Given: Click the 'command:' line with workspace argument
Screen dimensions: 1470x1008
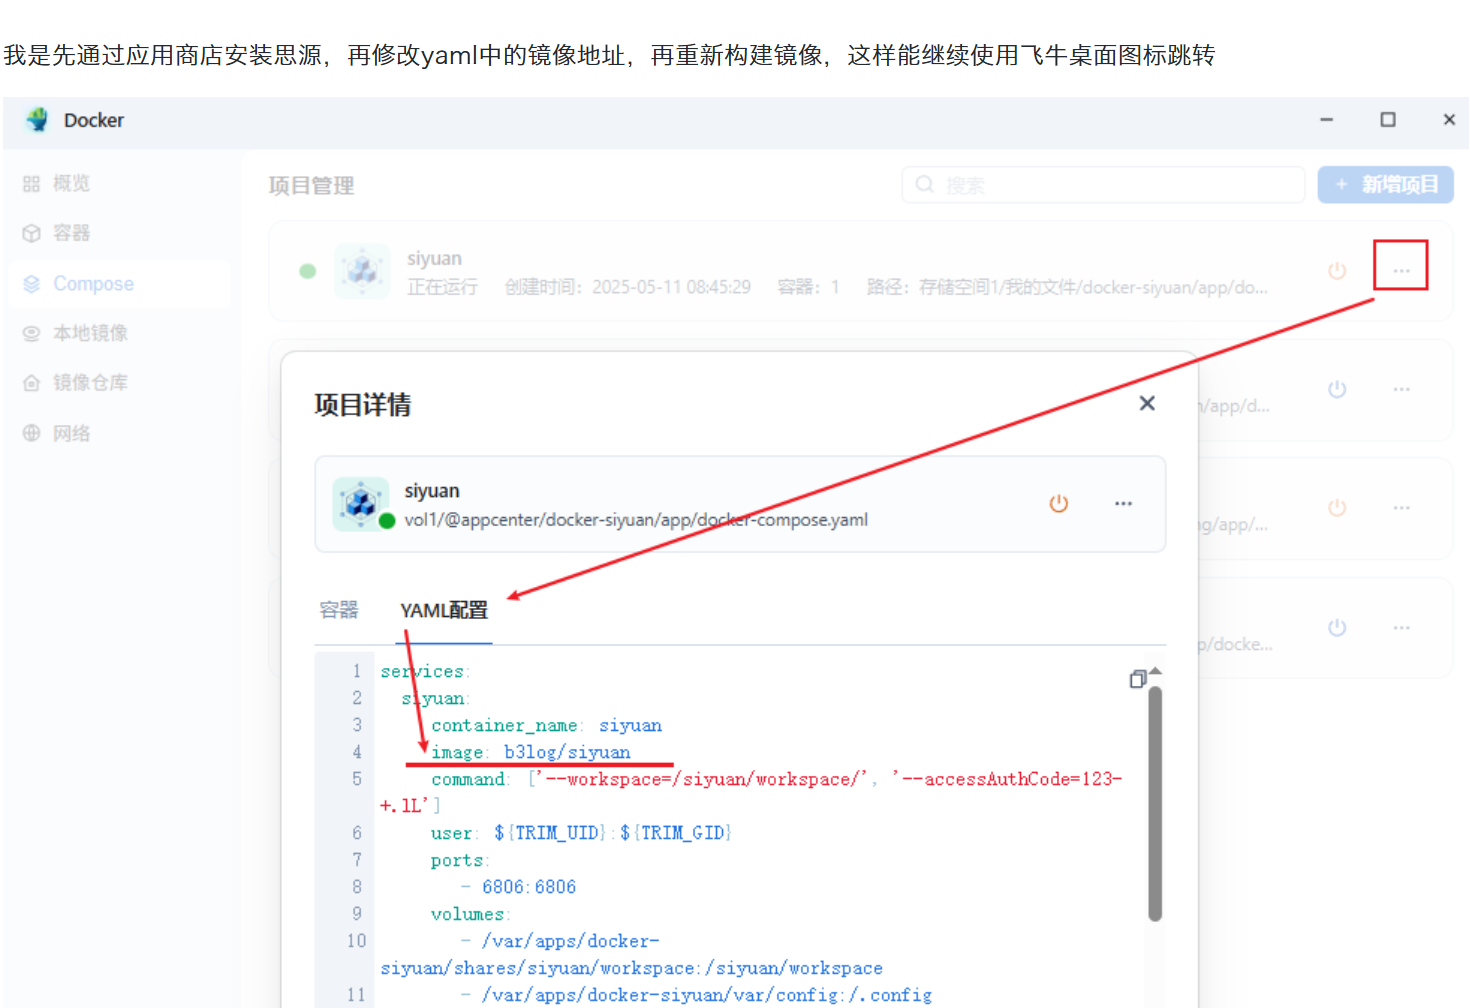Looking at the screenshot, I should click(751, 792).
